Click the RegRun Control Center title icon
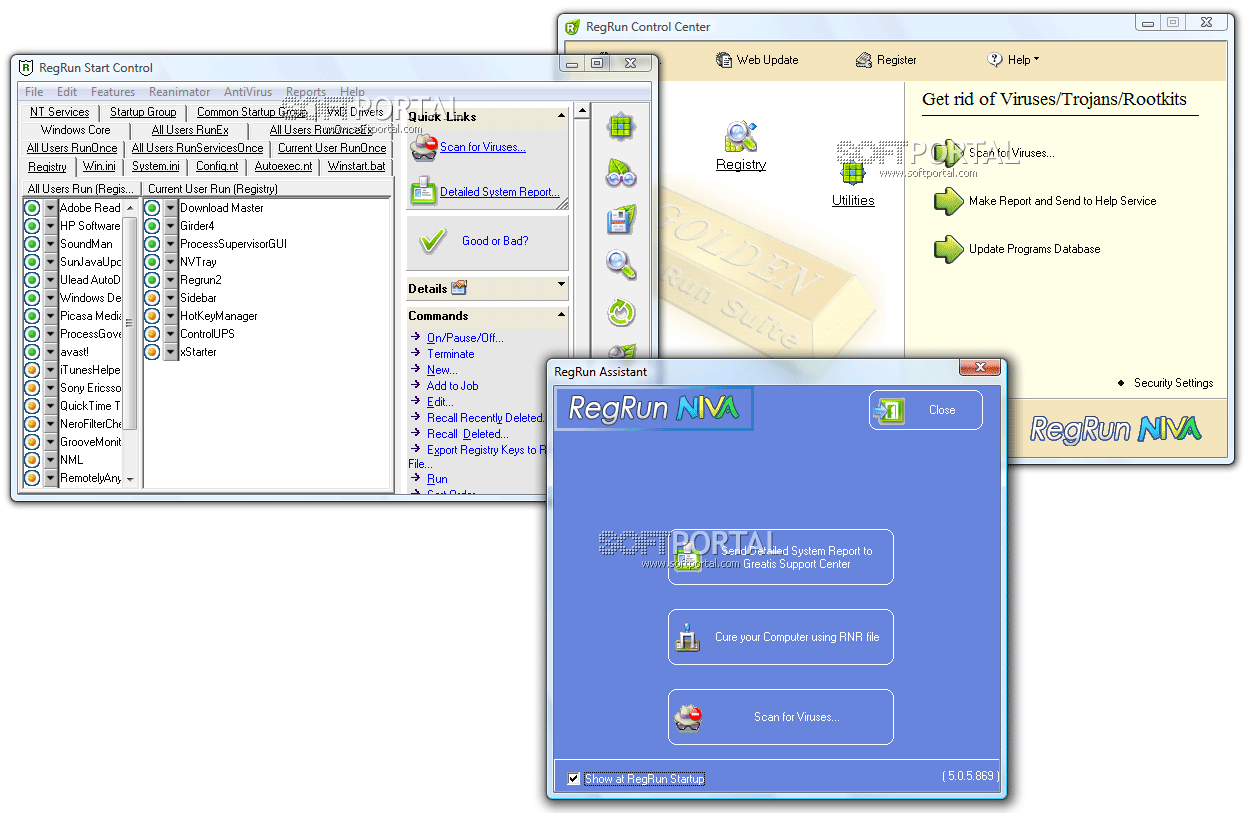 [x=572, y=27]
